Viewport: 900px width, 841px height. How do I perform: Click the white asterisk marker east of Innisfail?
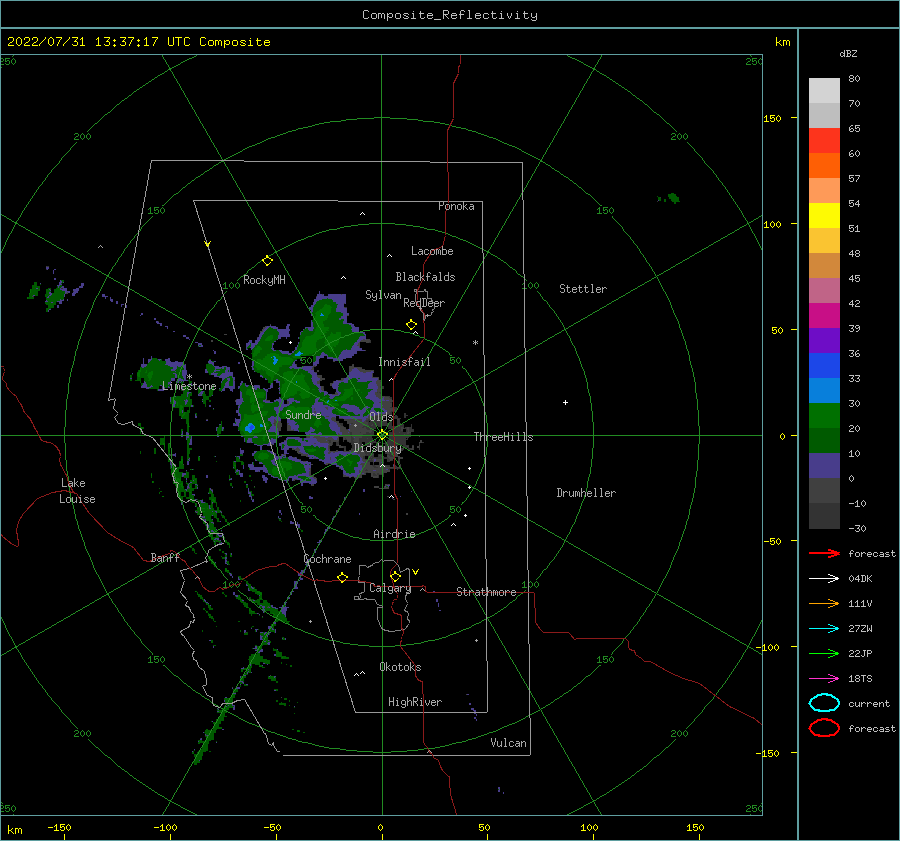click(x=475, y=343)
